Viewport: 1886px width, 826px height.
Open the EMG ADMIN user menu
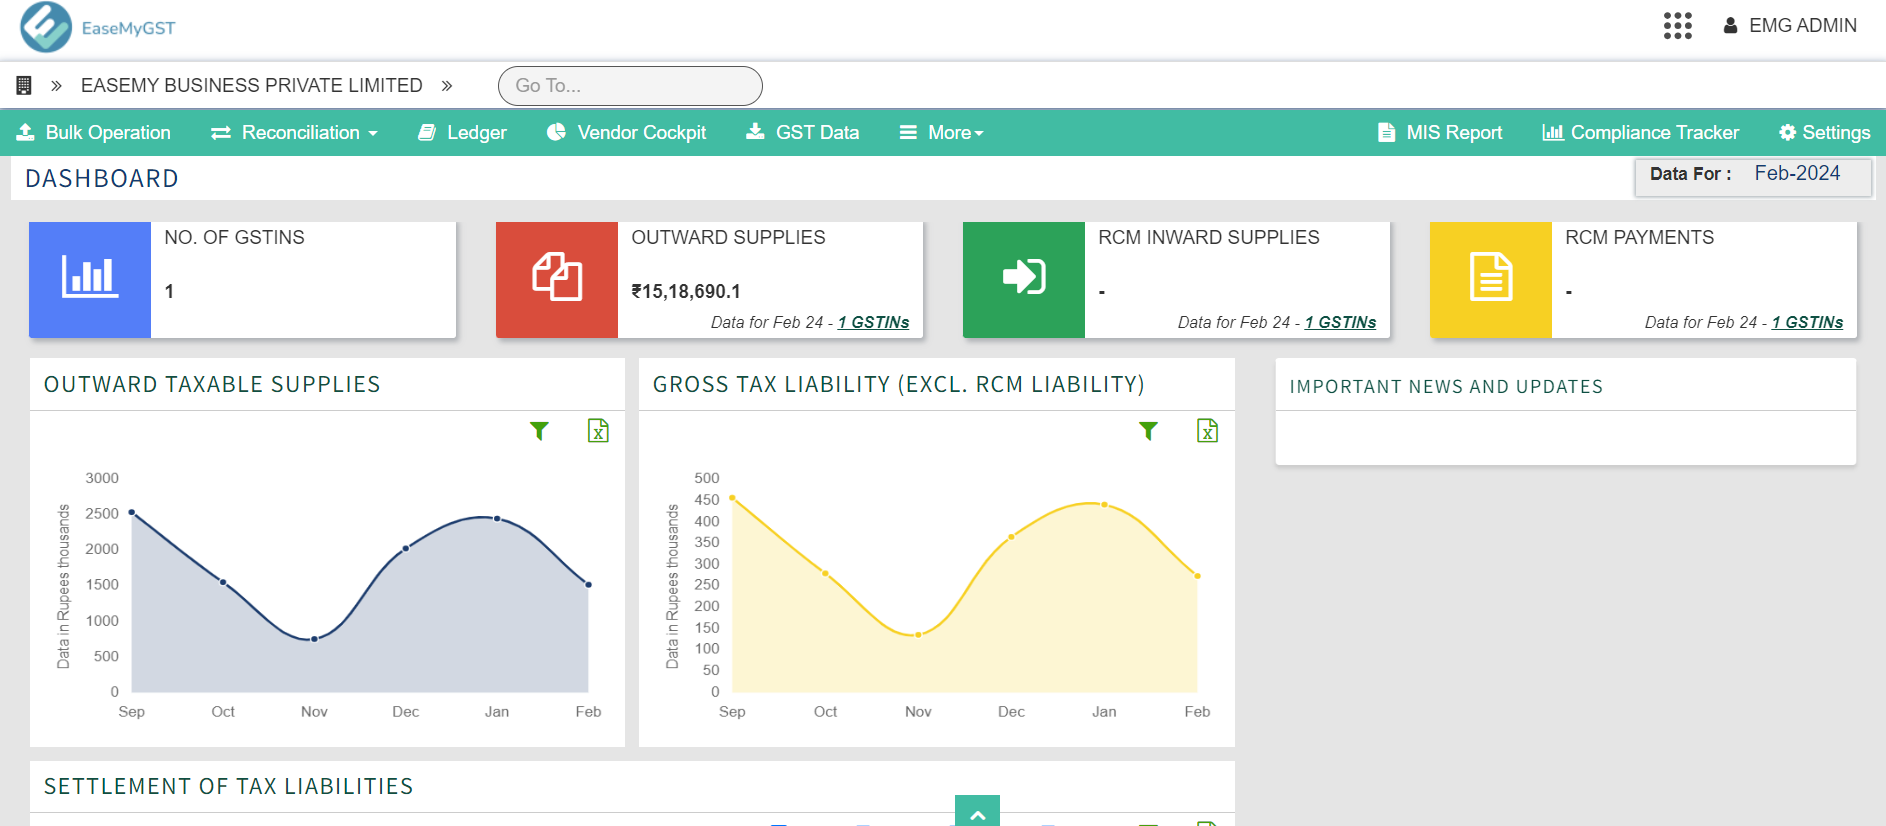coord(1790,26)
